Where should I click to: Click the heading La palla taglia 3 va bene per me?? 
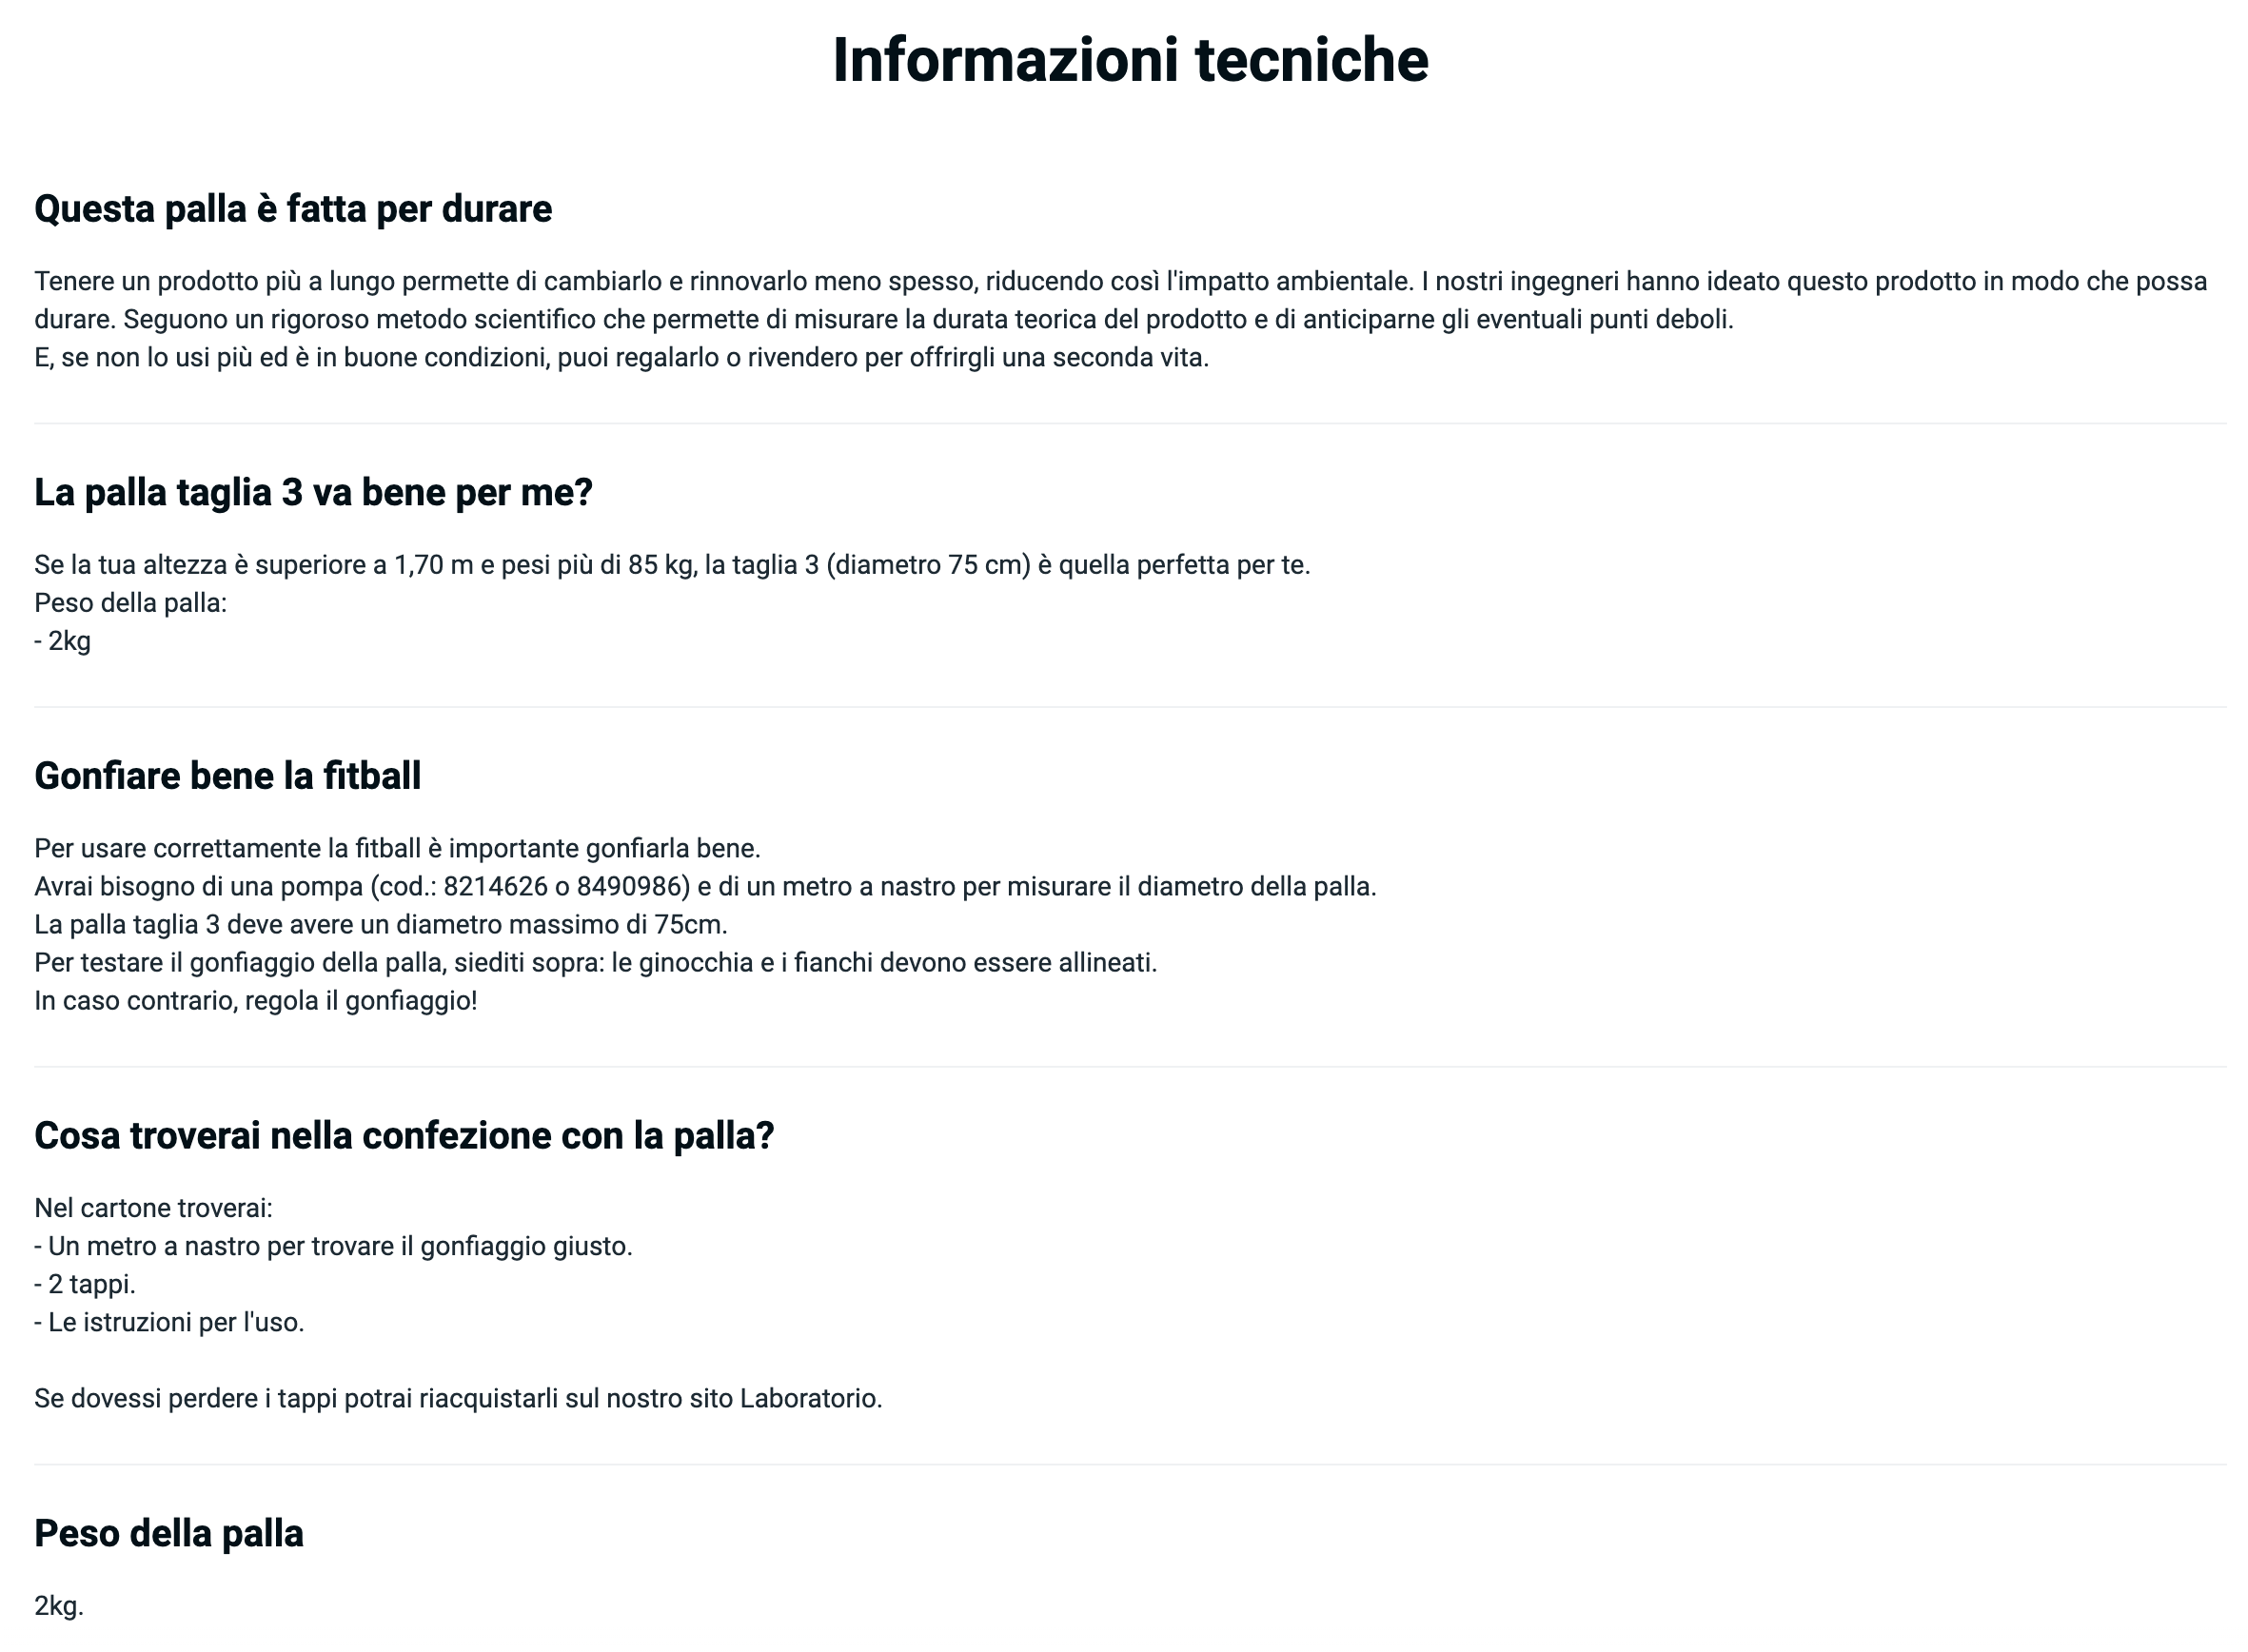tap(314, 492)
